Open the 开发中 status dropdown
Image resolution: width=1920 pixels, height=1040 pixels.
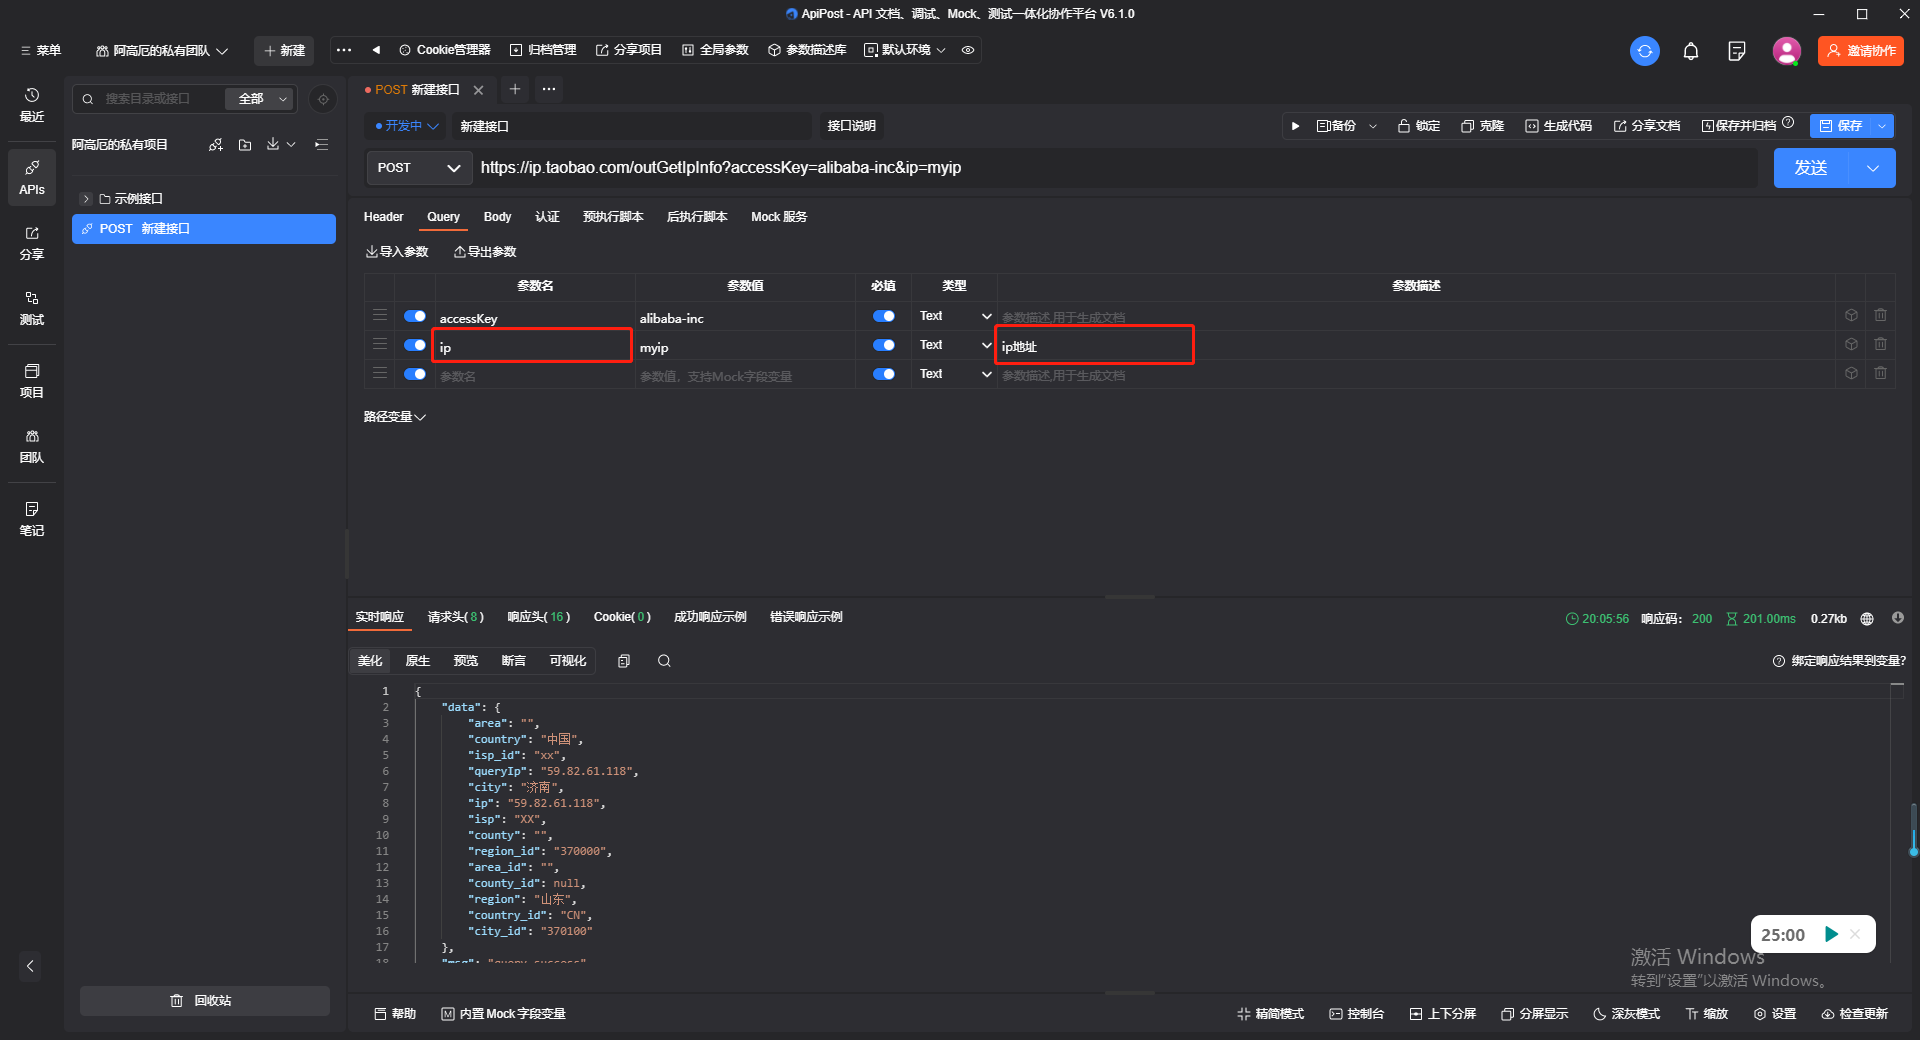pyautogui.click(x=407, y=126)
